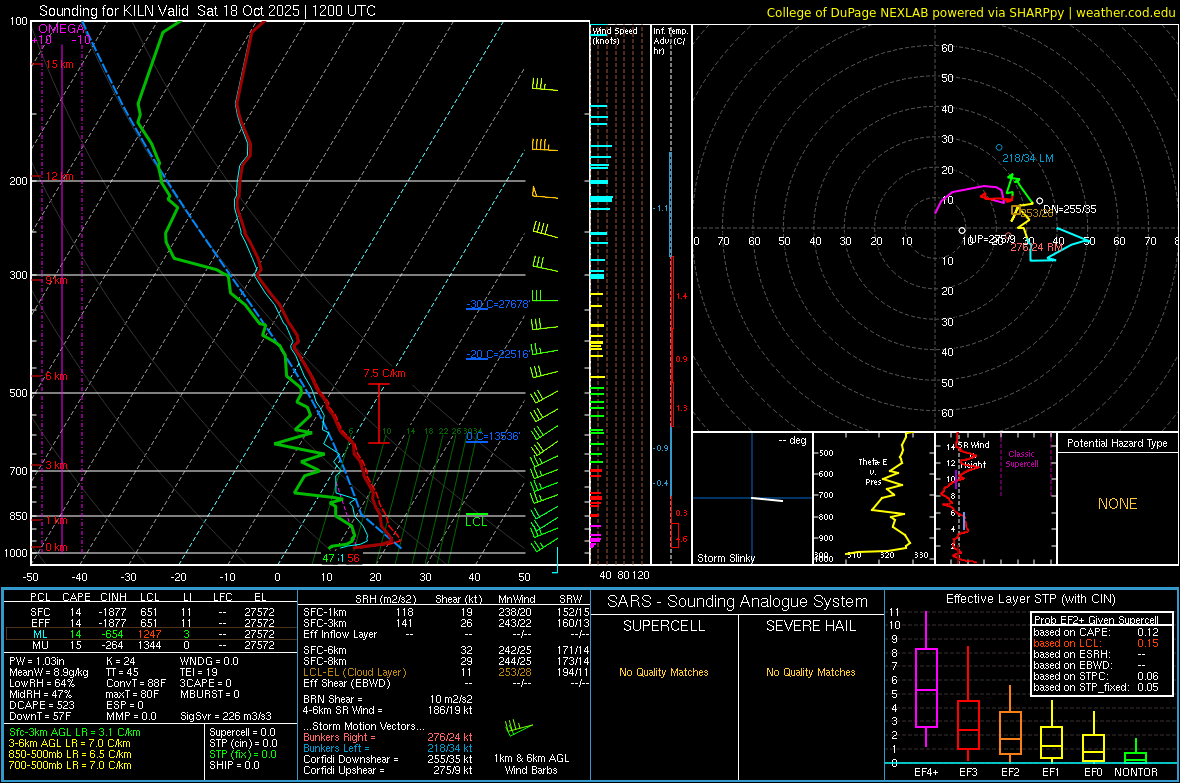Click the white Storm Slinky line marker

pyautogui.click(x=767, y=499)
